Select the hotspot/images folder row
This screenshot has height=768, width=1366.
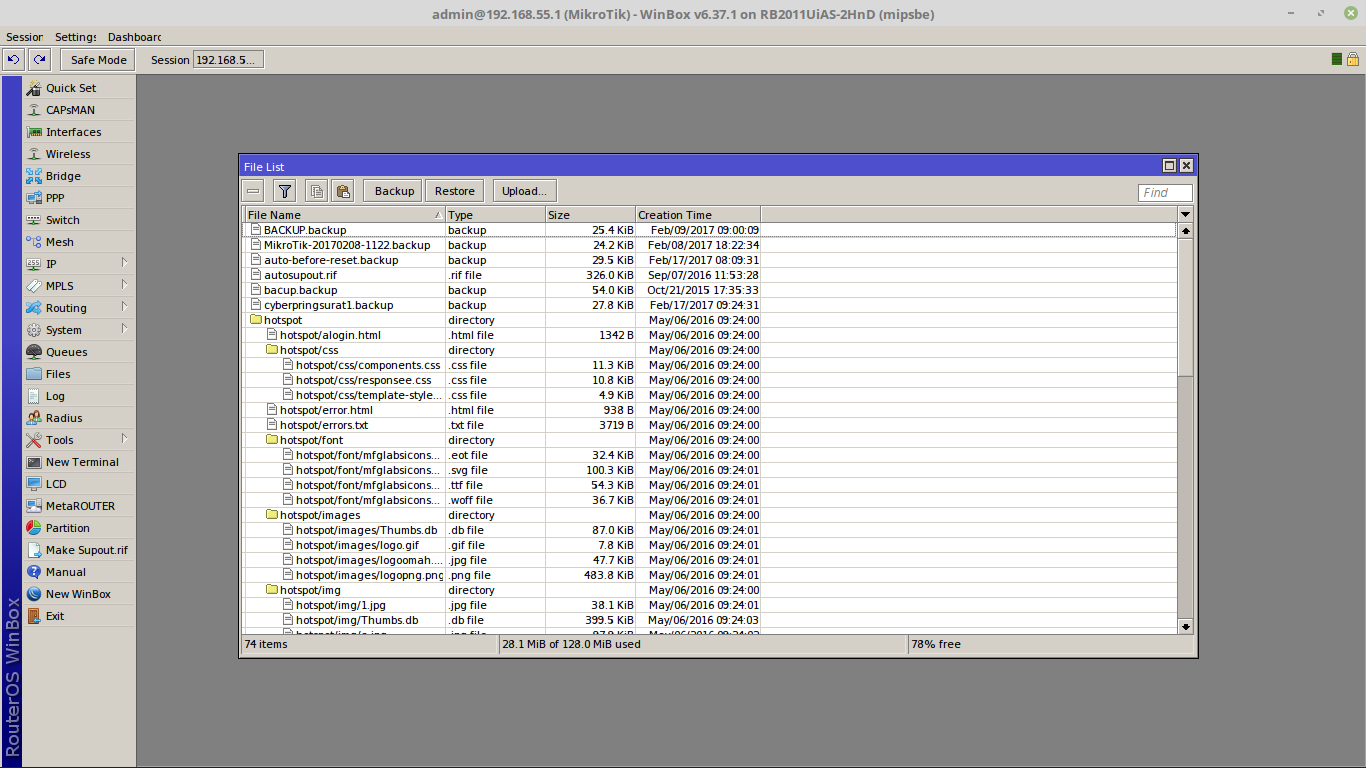pos(709,515)
